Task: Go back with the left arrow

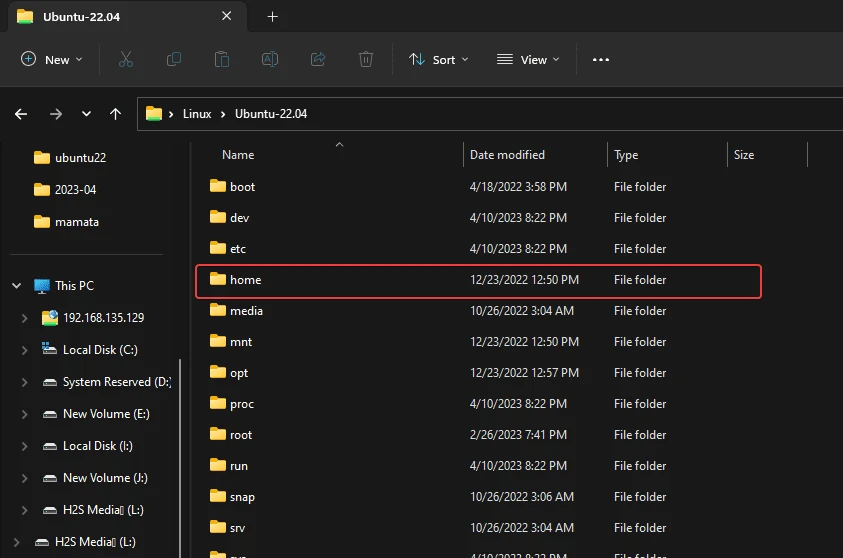Action: coord(21,114)
